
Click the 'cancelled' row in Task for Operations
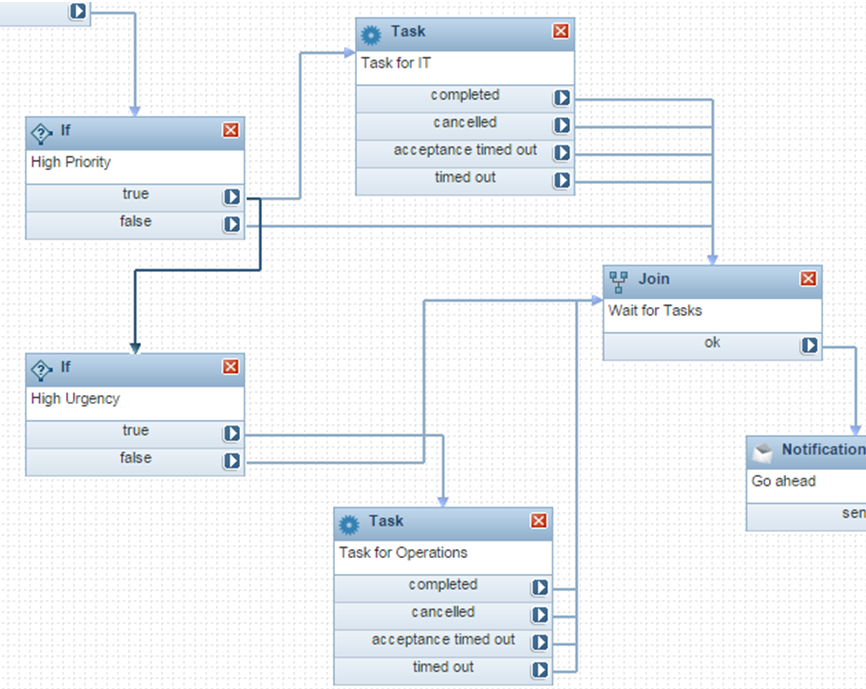(443, 612)
